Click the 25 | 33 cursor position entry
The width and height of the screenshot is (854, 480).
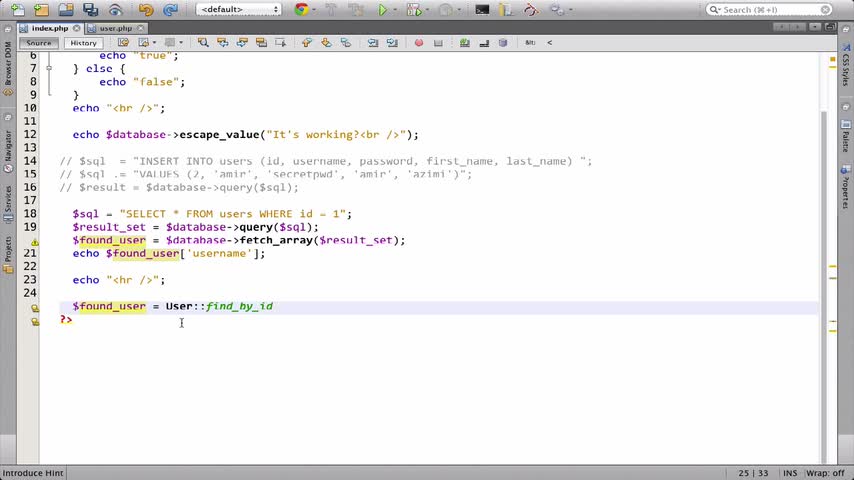click(x=753, y=473)
